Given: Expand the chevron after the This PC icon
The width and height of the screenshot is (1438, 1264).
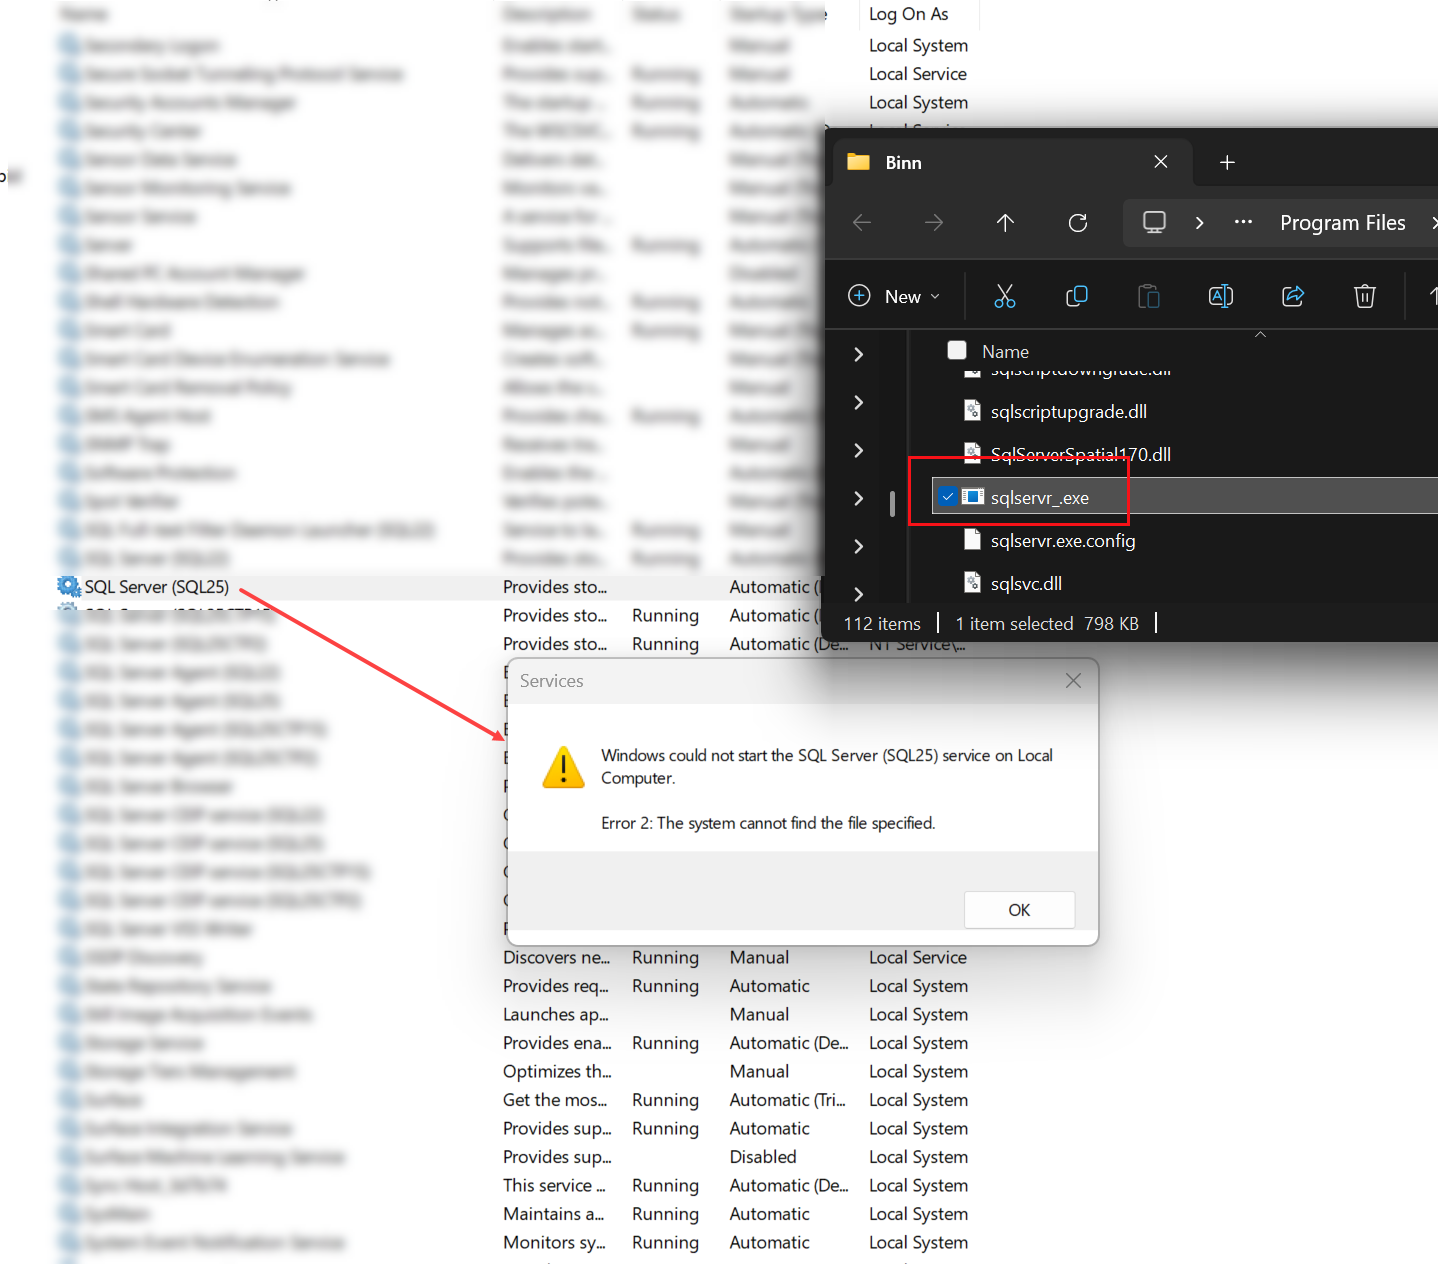Looking at the screenshot, I should pos(1199,222).
